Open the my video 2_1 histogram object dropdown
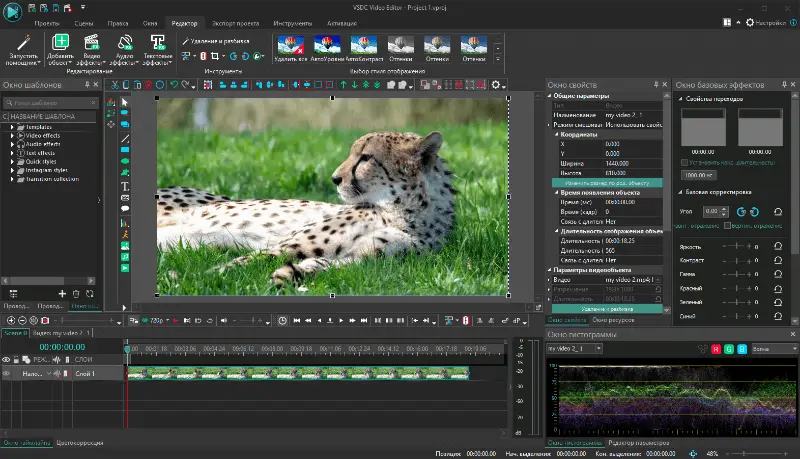 click(x=574, y=349)
